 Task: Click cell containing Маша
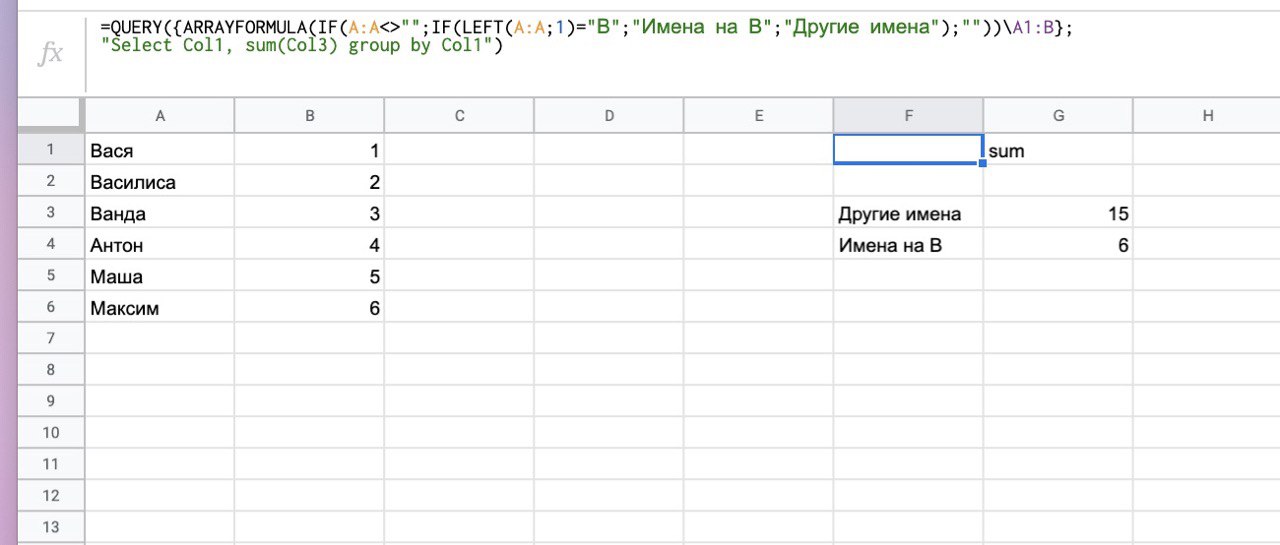point(160,275)
